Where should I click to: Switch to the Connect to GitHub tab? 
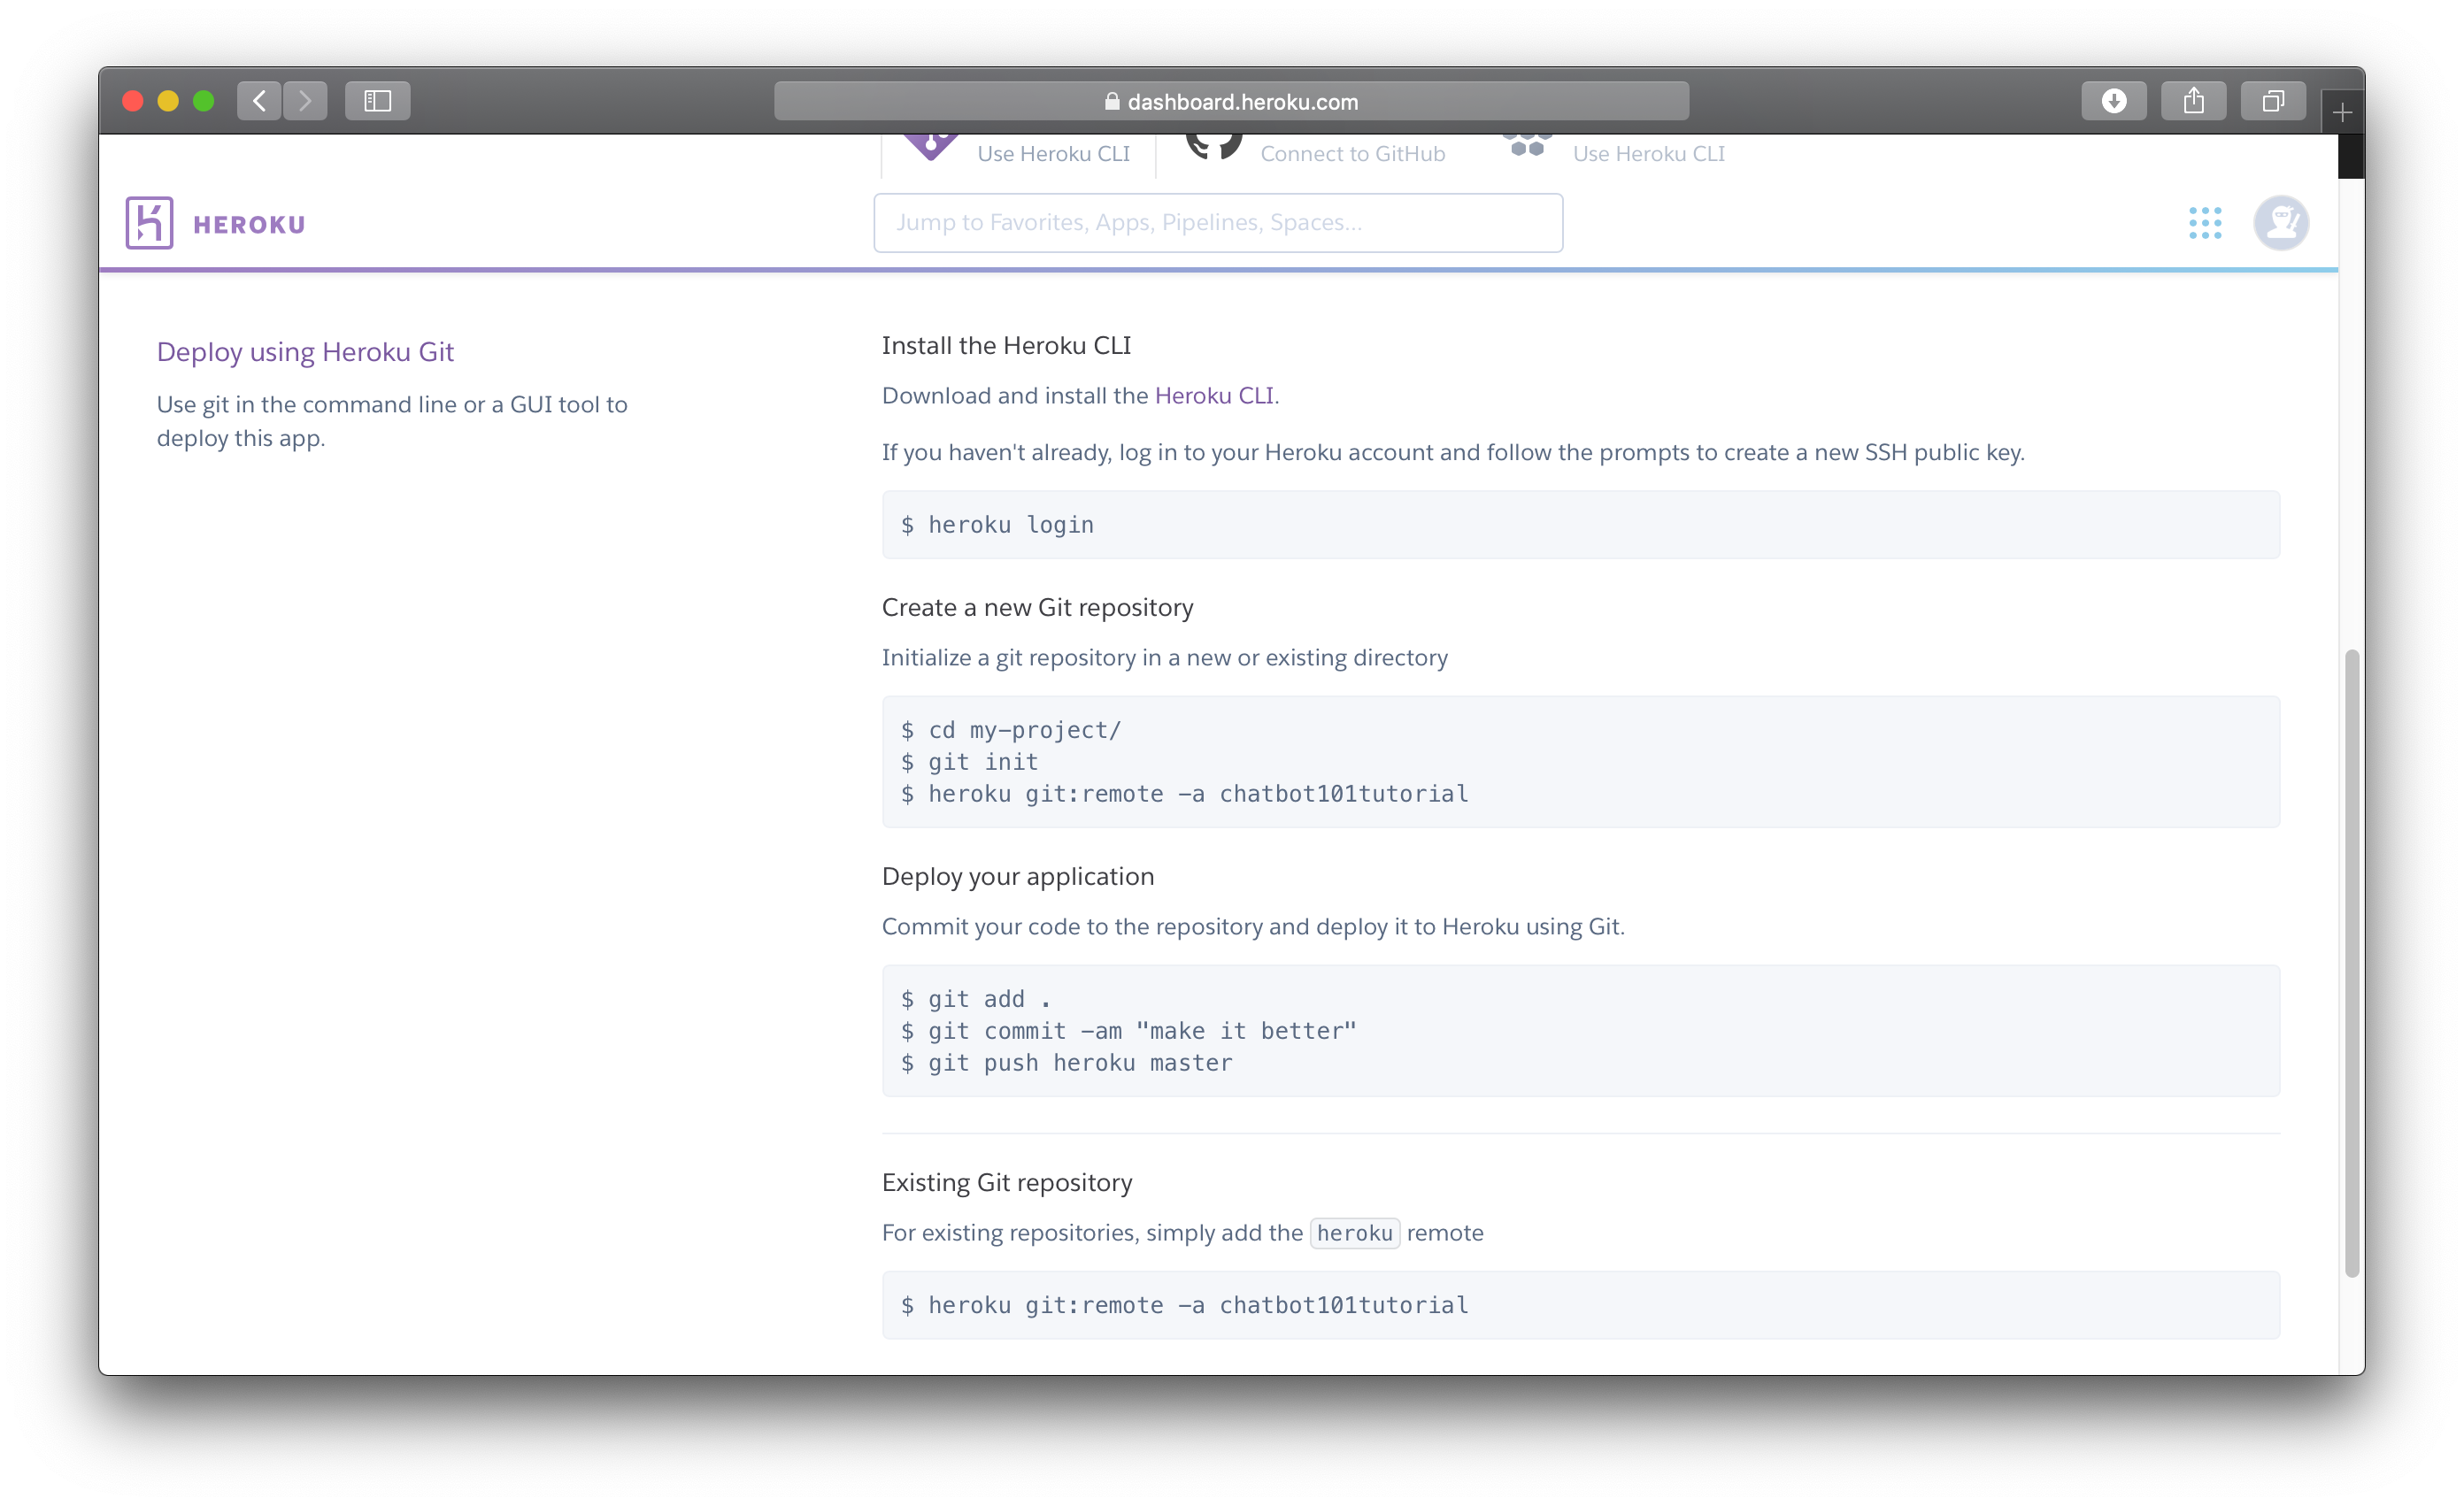click(1352, 153)
